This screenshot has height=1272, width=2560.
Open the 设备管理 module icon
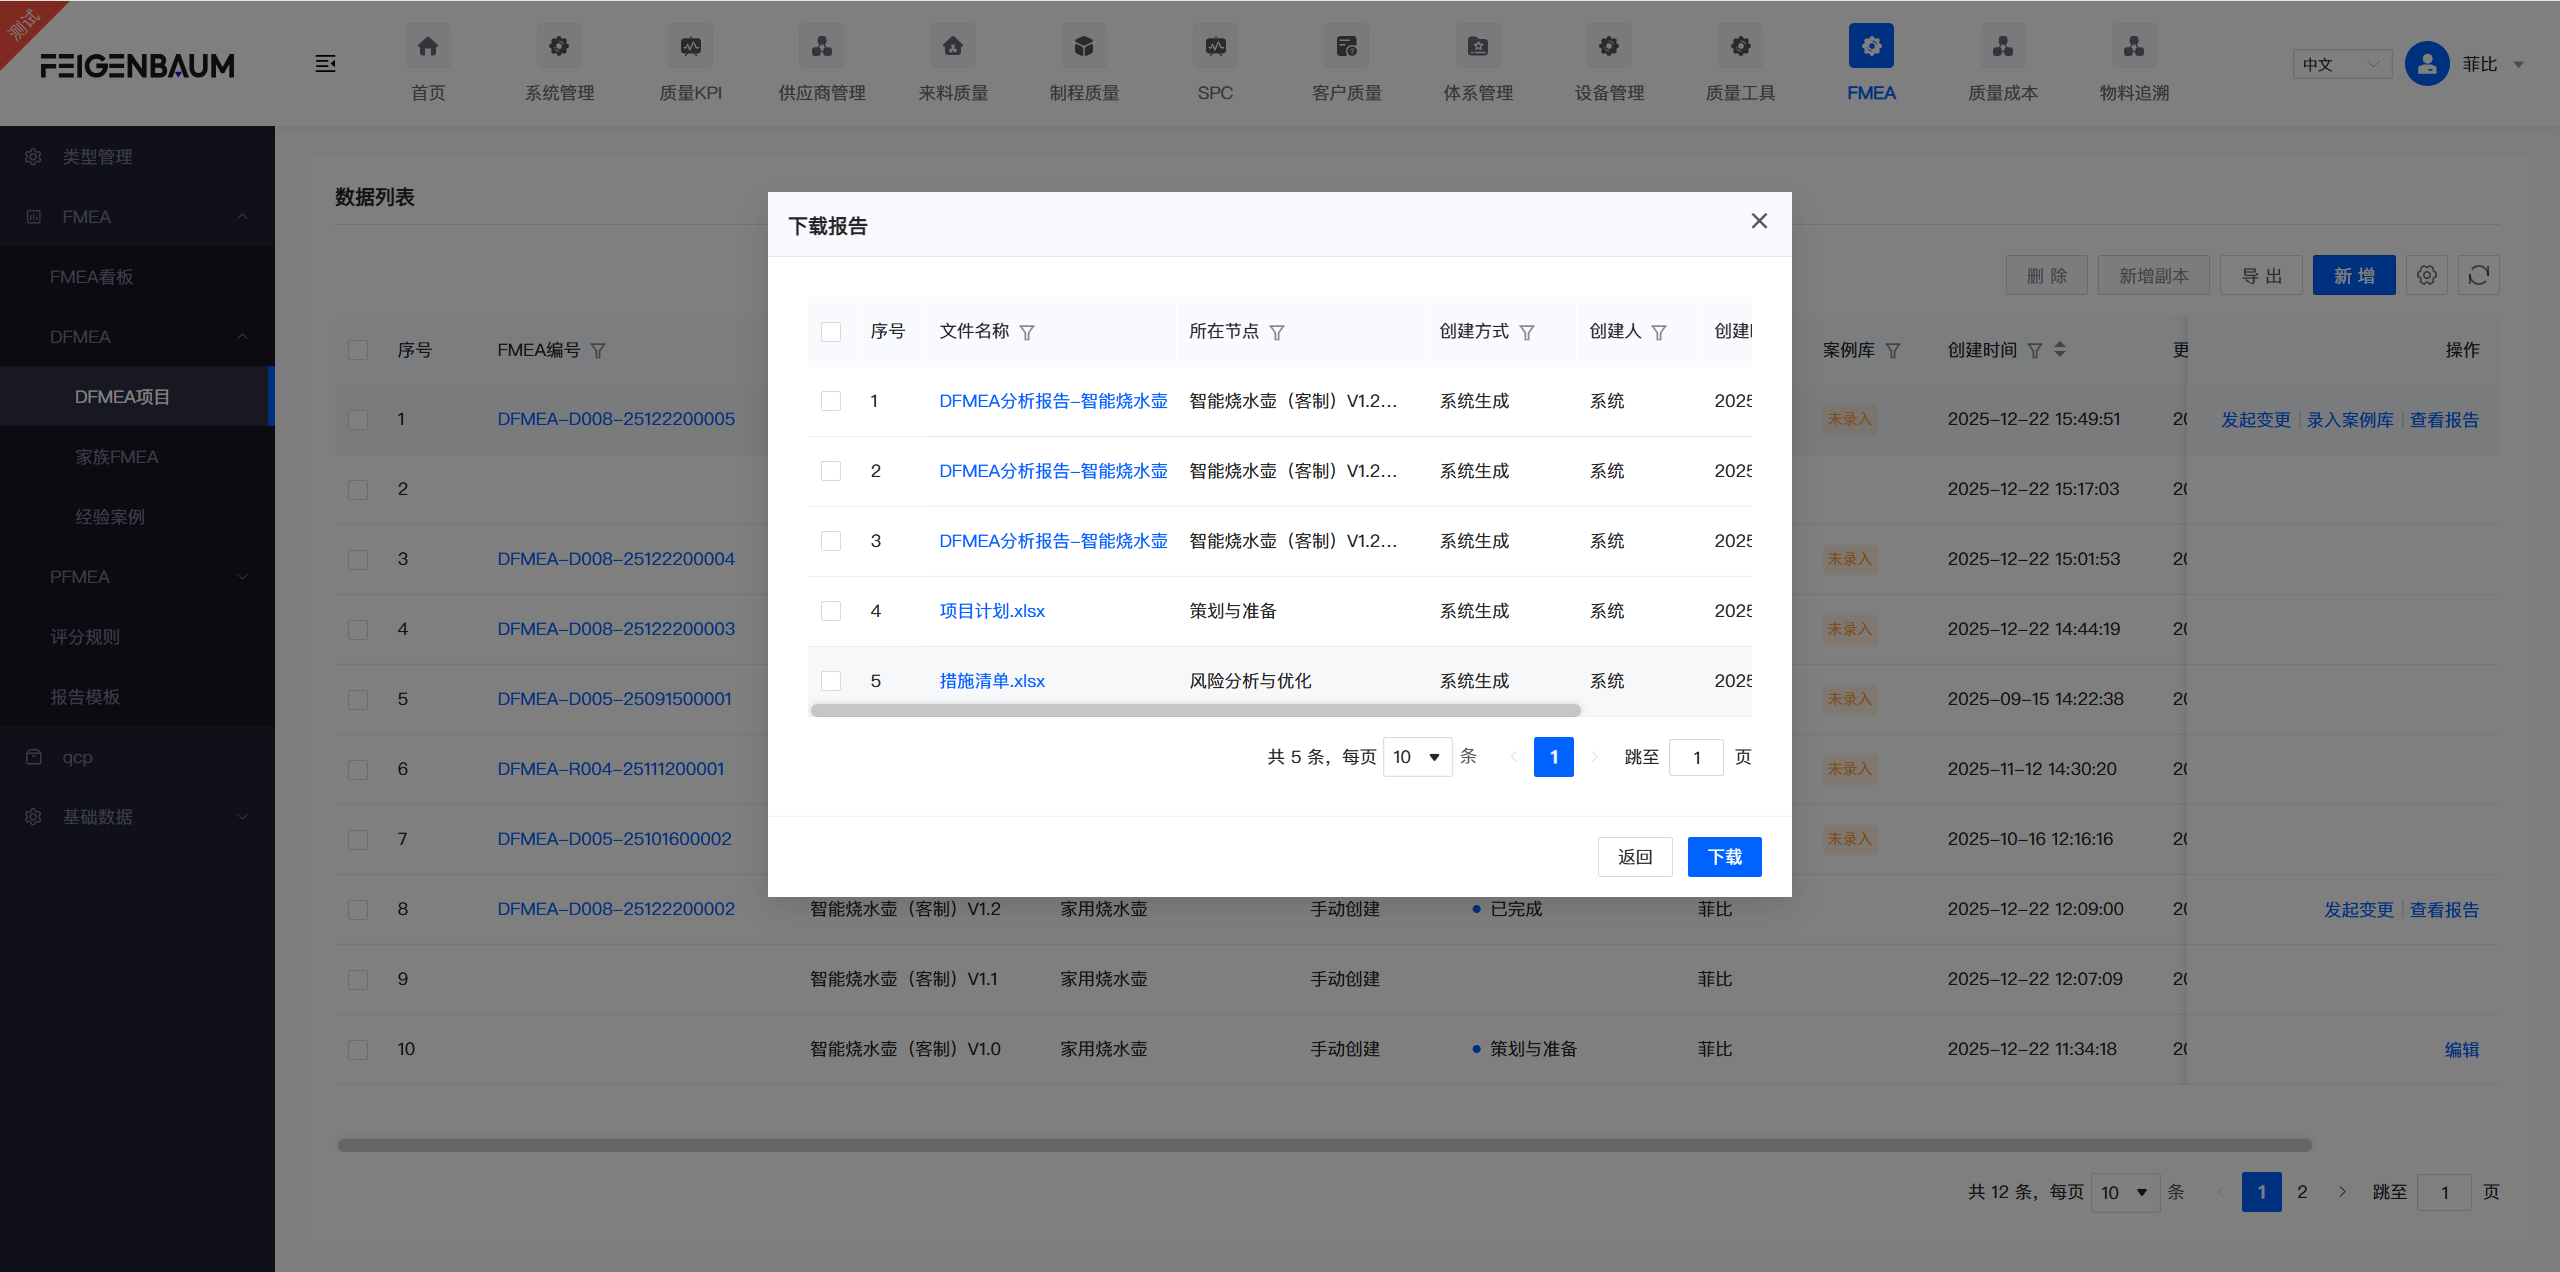click(x=1608, y=46)
